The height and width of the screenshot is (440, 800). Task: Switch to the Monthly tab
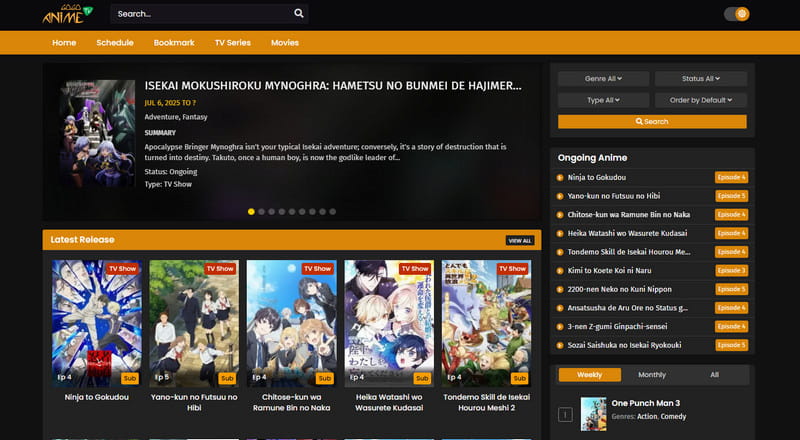tap(652, 375)
